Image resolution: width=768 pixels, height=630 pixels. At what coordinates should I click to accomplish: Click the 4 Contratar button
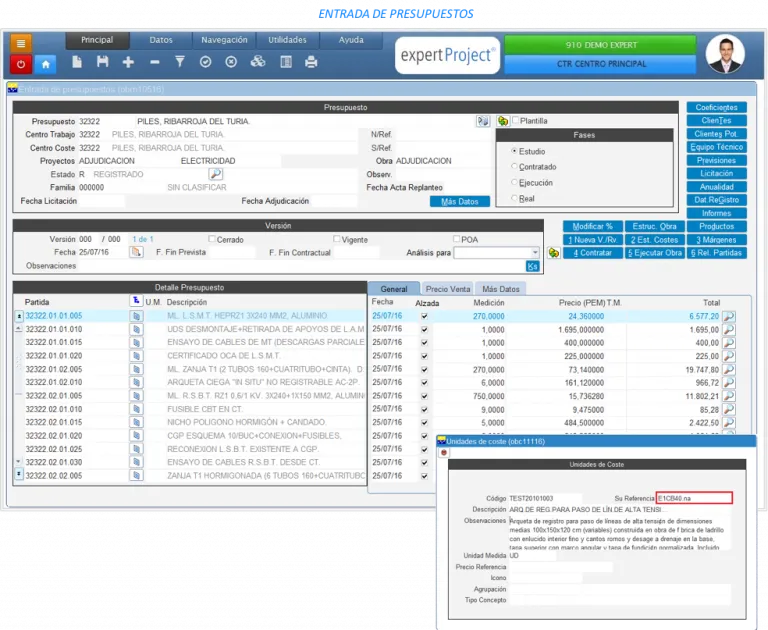(593, 253)
